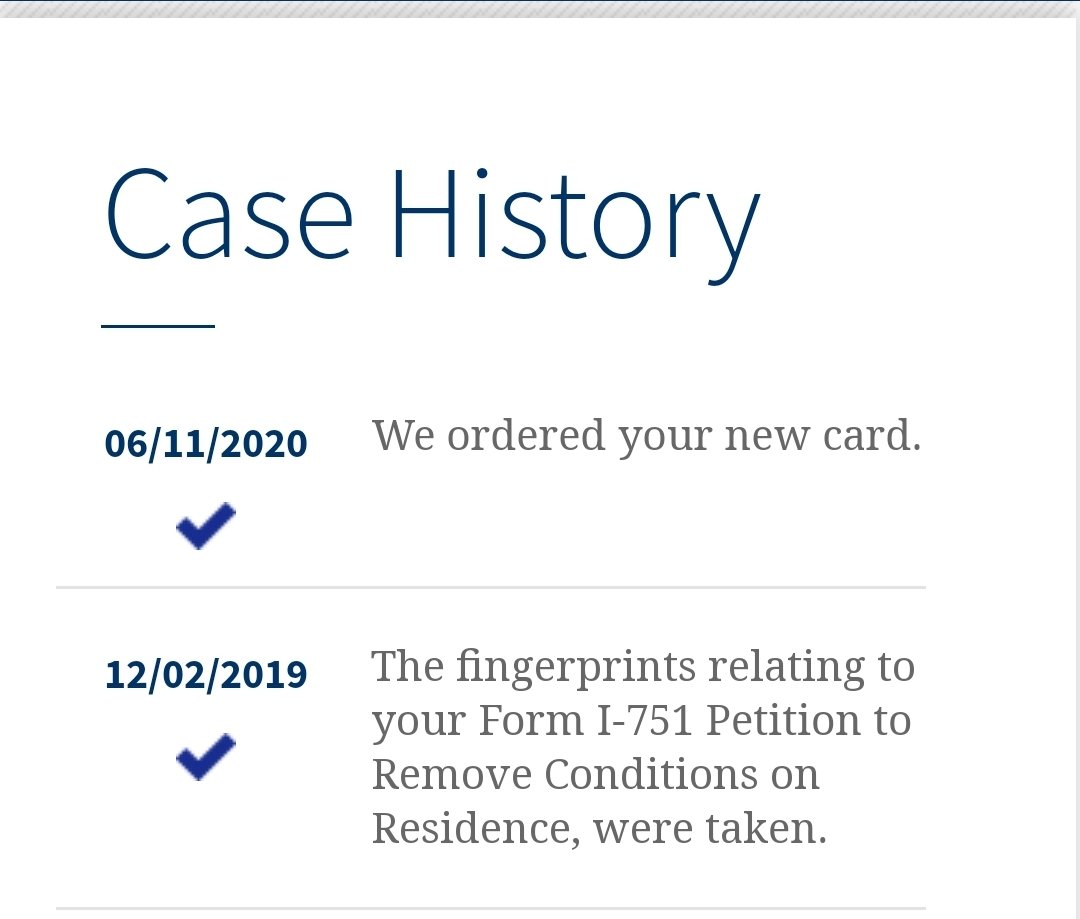The width and height of the screenshot is (1080, 919).
Task: Click the striped gray bar at top
Action: click(x=540, y=9)
